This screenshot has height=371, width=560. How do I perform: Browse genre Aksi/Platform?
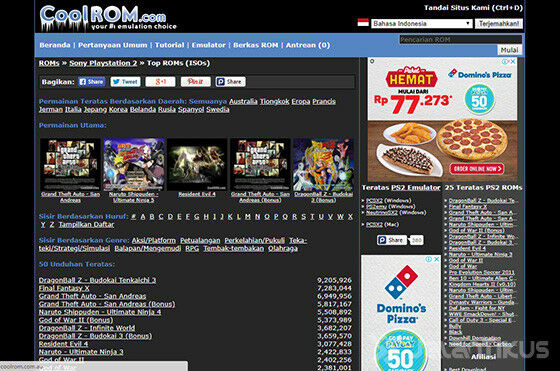pyautogui.click(x=154, y=240)
